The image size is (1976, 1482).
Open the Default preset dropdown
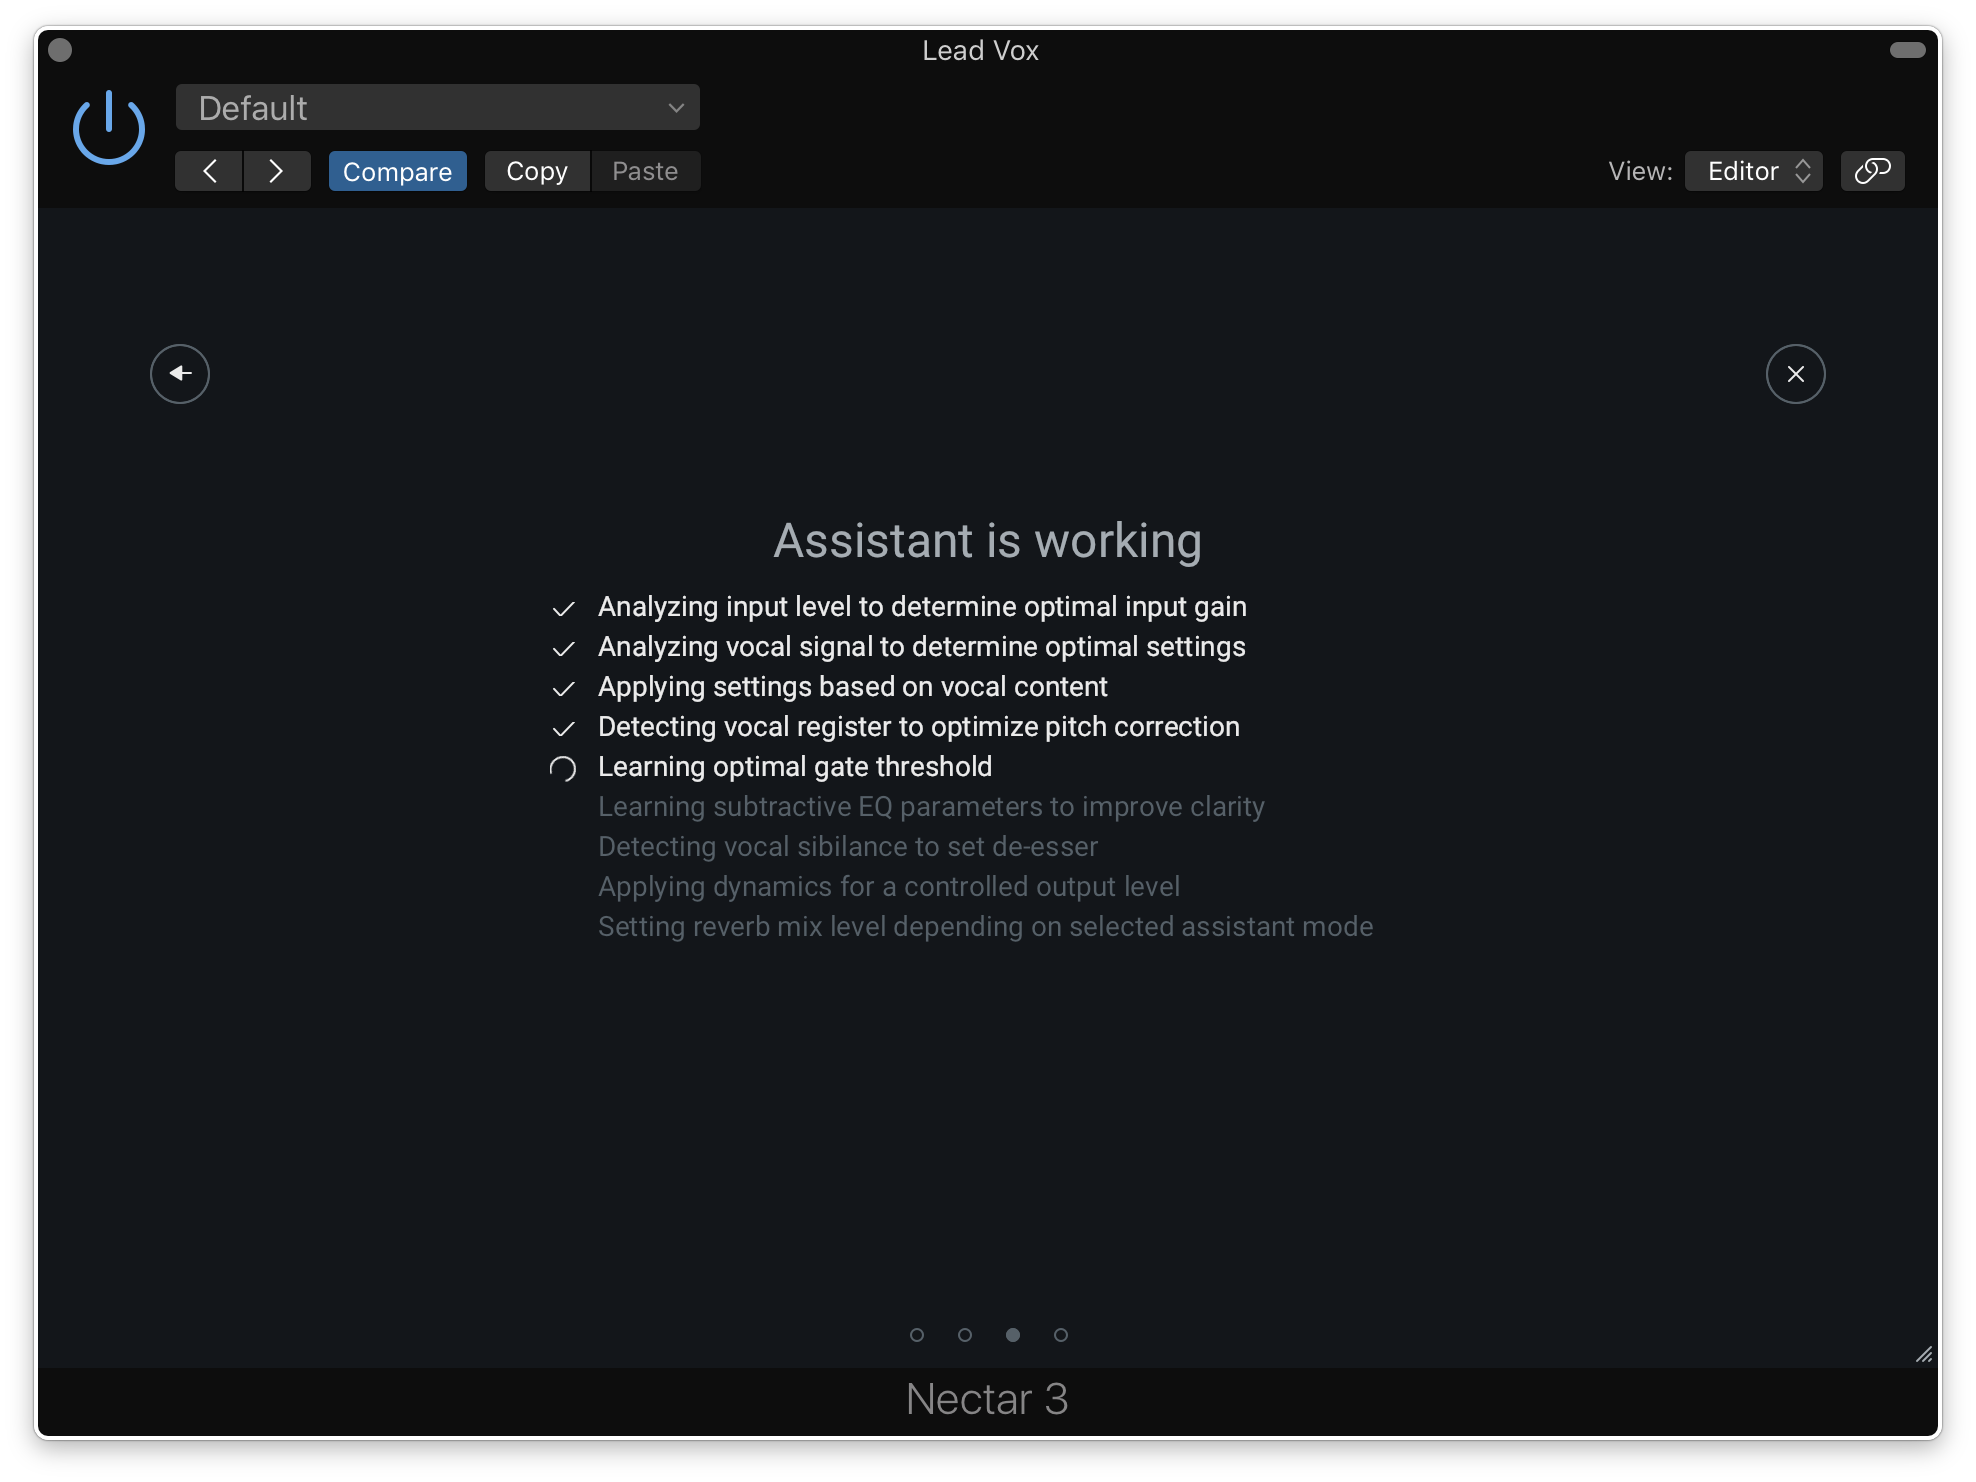coord(437,108)
